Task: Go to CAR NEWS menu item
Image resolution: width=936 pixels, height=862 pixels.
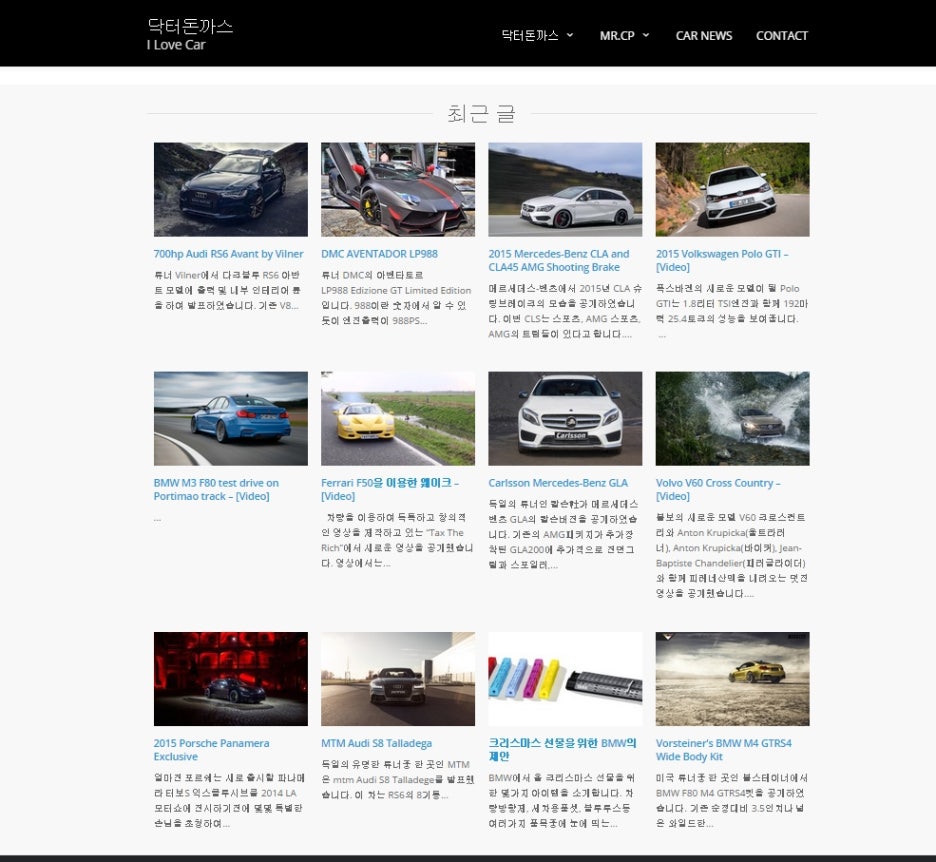Action: pyautogui.click(x=704, y=36)
